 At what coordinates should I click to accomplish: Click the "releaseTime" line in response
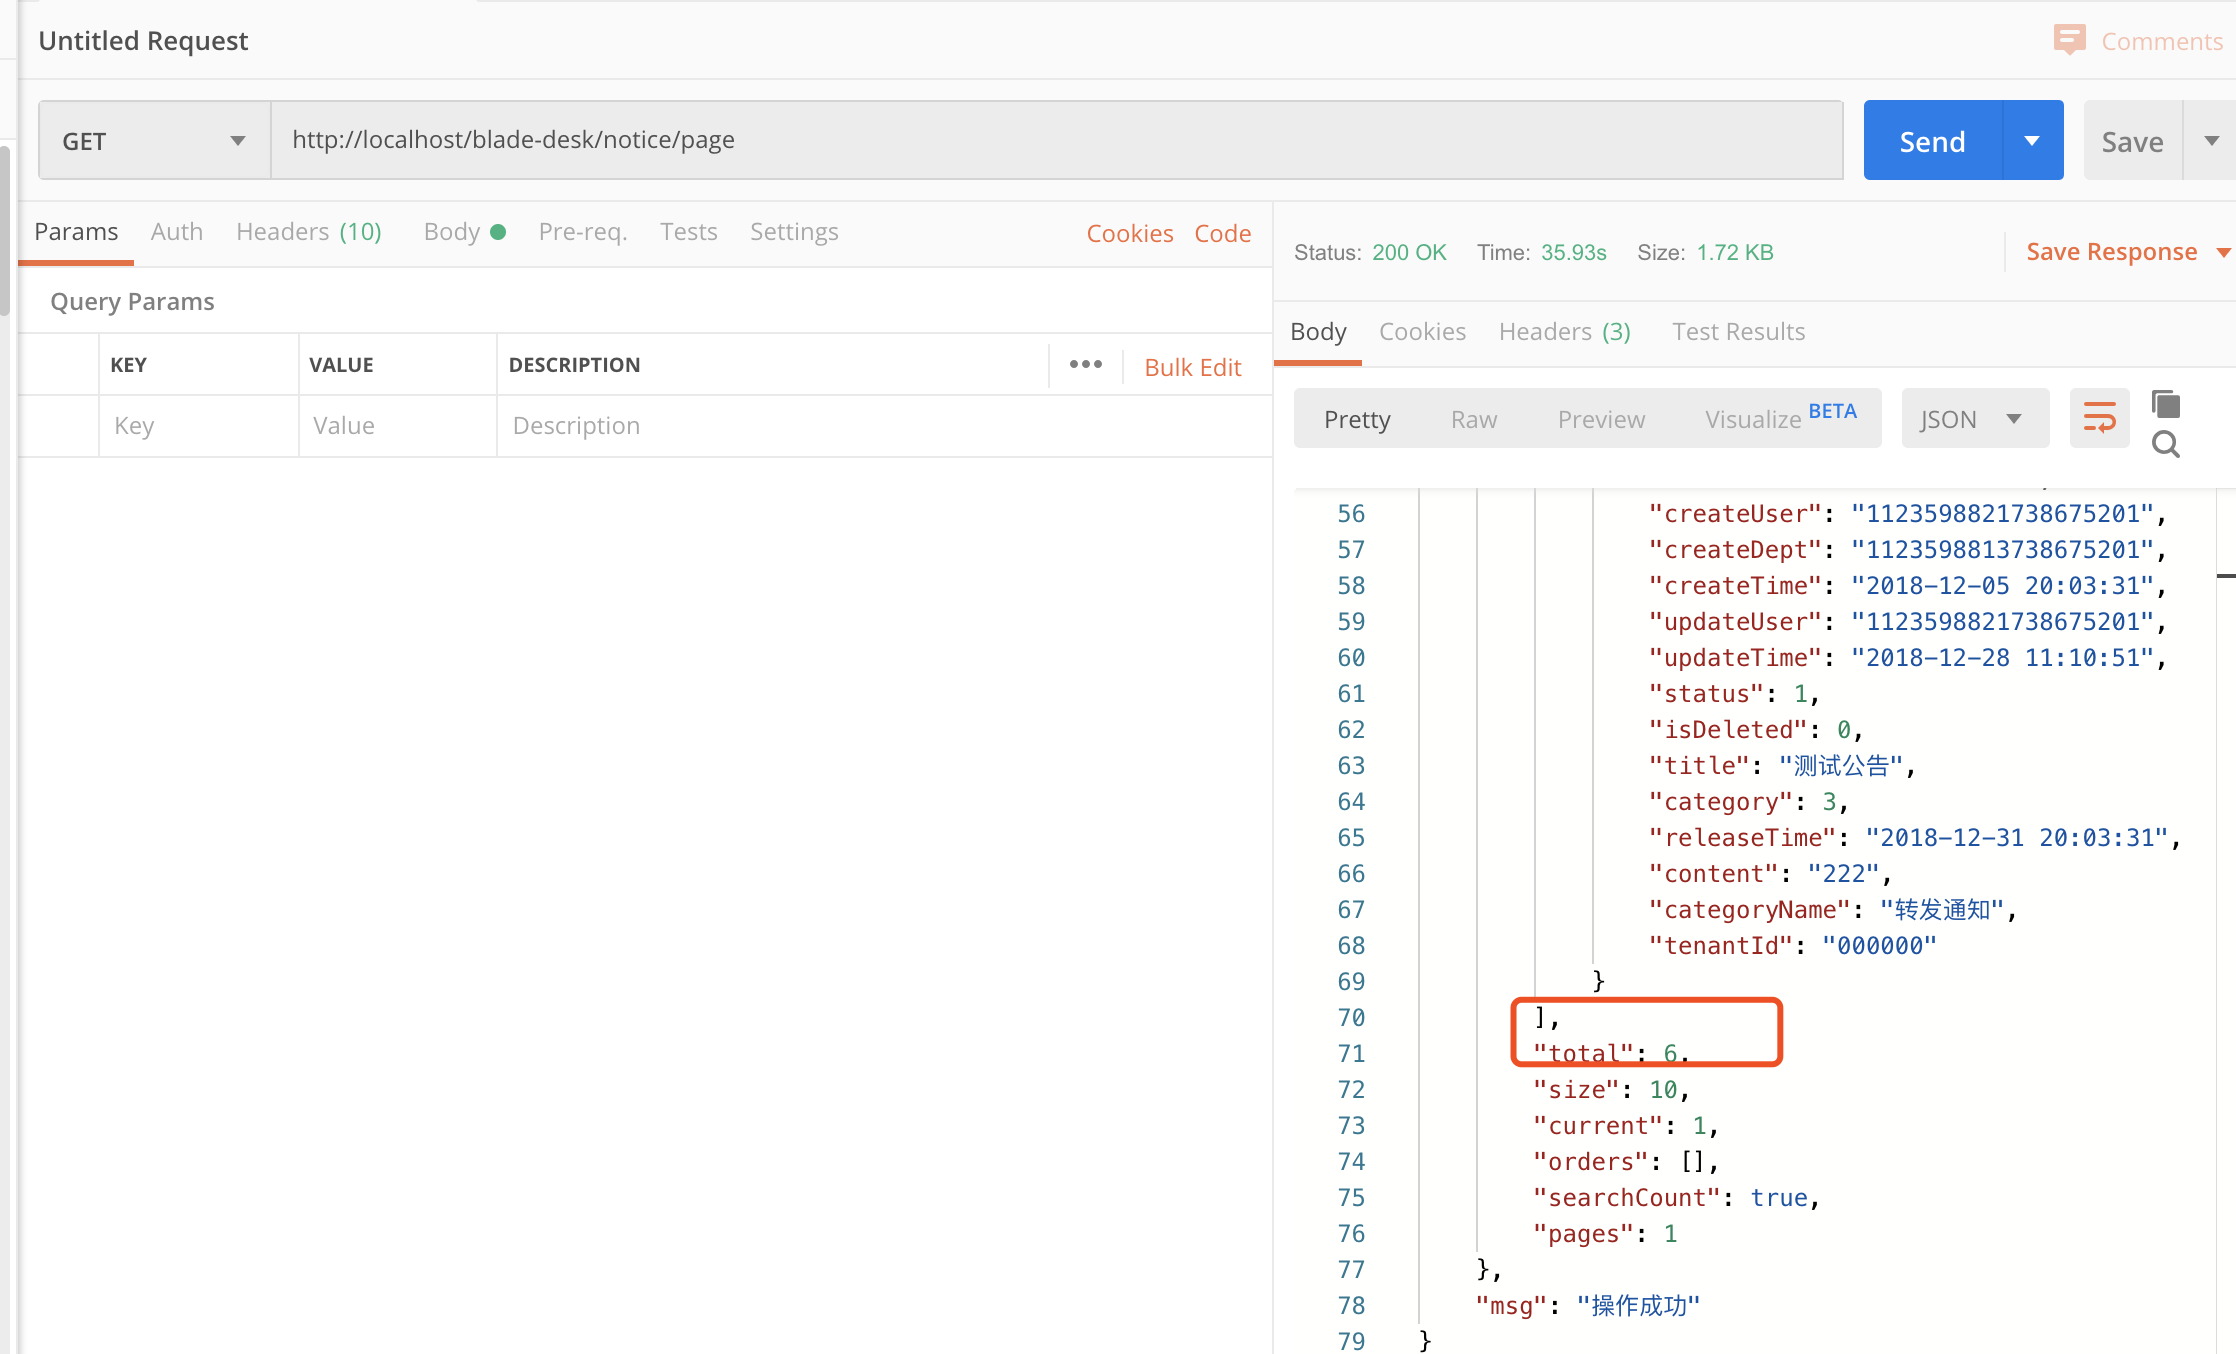(x=1915, y=838)
